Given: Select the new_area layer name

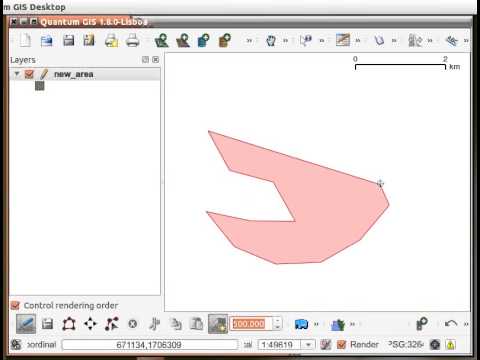Looking at the screenshot, I should point(74,74).
